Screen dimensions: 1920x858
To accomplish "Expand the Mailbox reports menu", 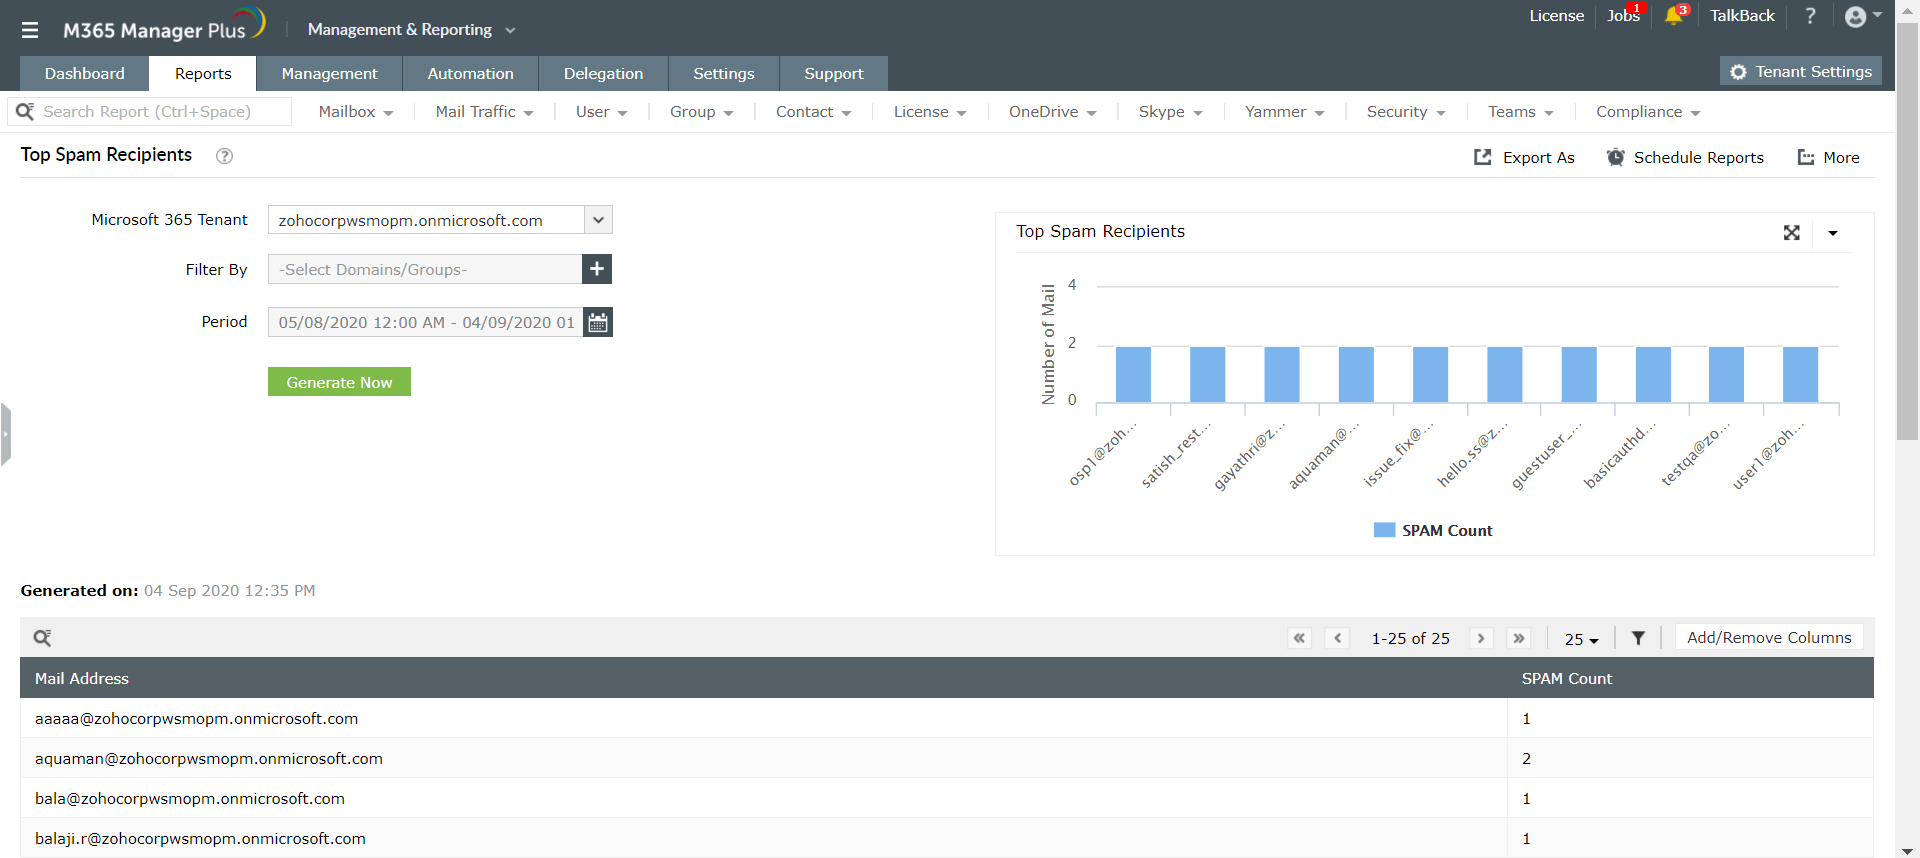I will click(x=356, y=112).
